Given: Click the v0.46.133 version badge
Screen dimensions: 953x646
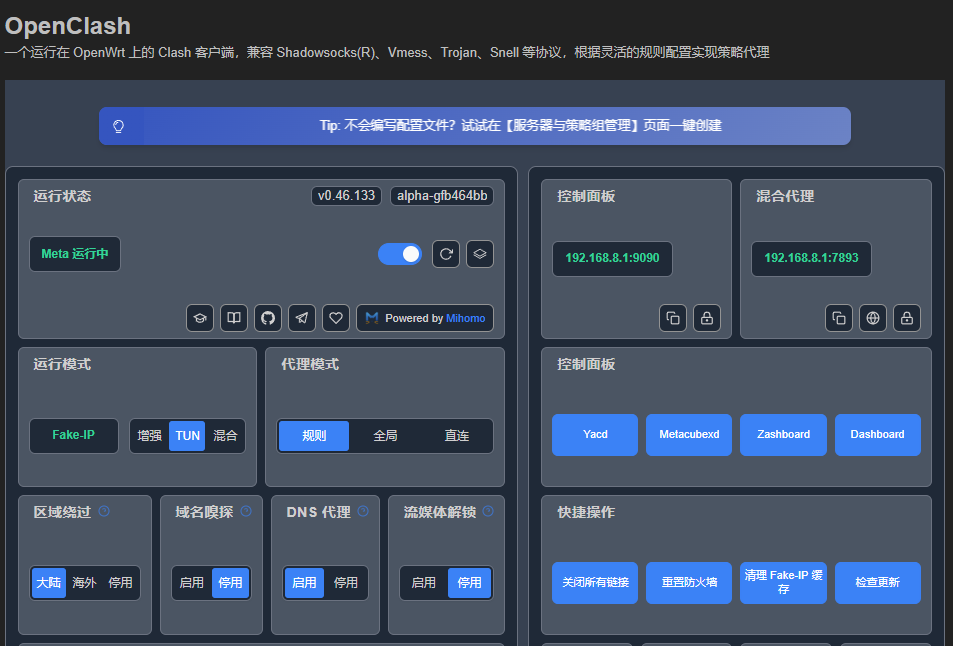Looking at the screenshot, I should click(346, 196).
